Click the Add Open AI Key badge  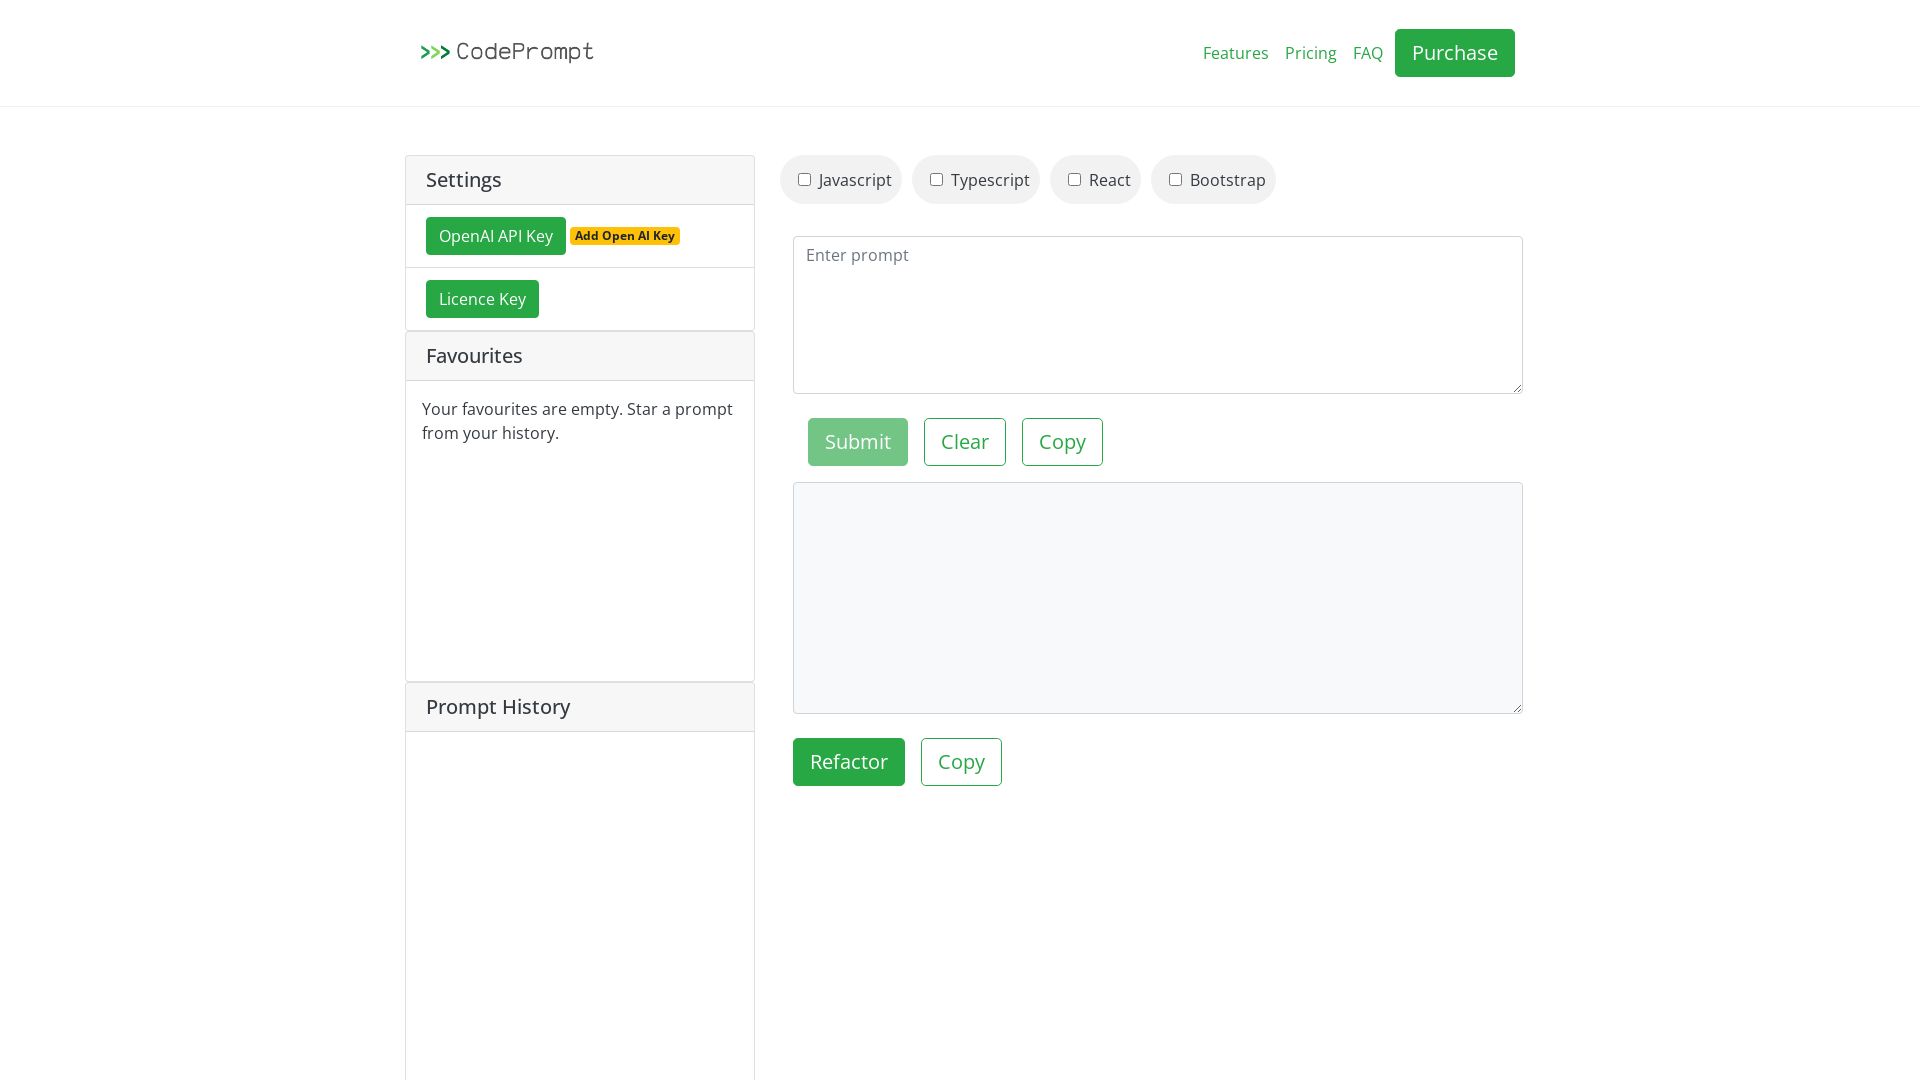[625, 236]
